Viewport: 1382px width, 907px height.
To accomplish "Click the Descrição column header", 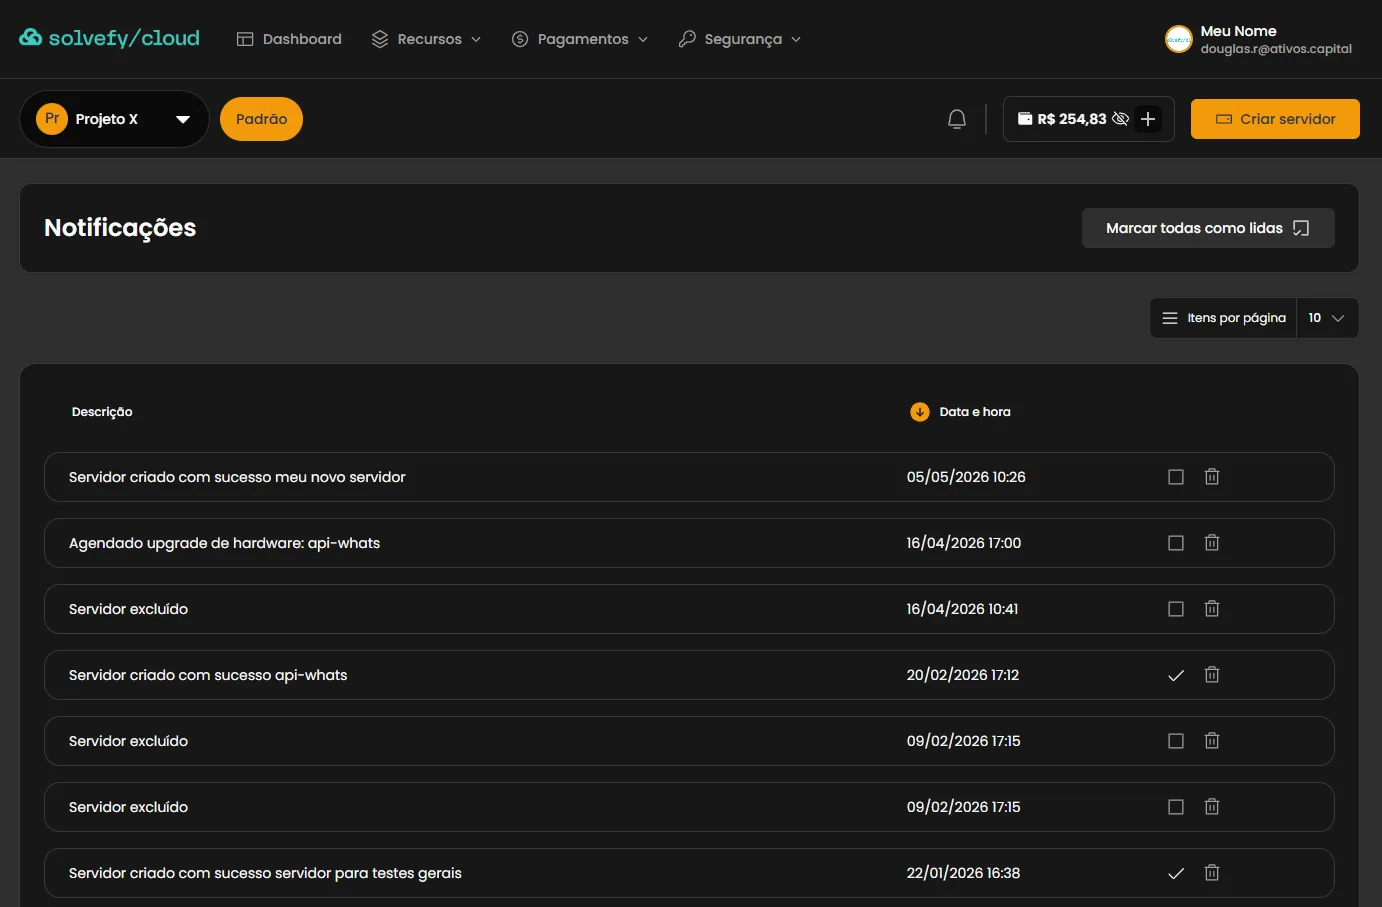I will pyautogui.click(x=102, y=412).
